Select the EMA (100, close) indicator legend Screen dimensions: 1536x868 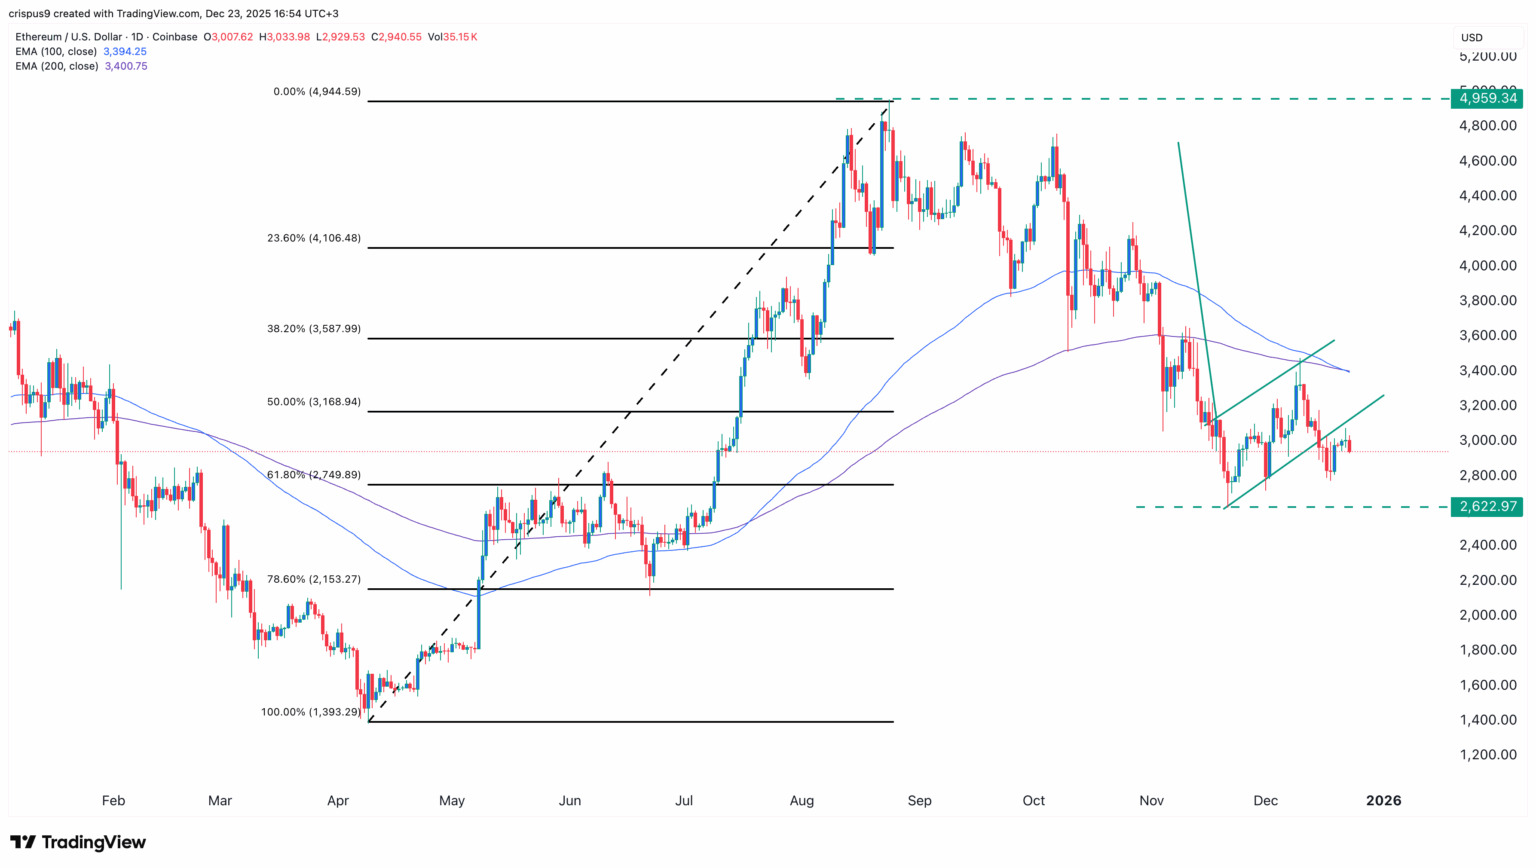(57, 51)
